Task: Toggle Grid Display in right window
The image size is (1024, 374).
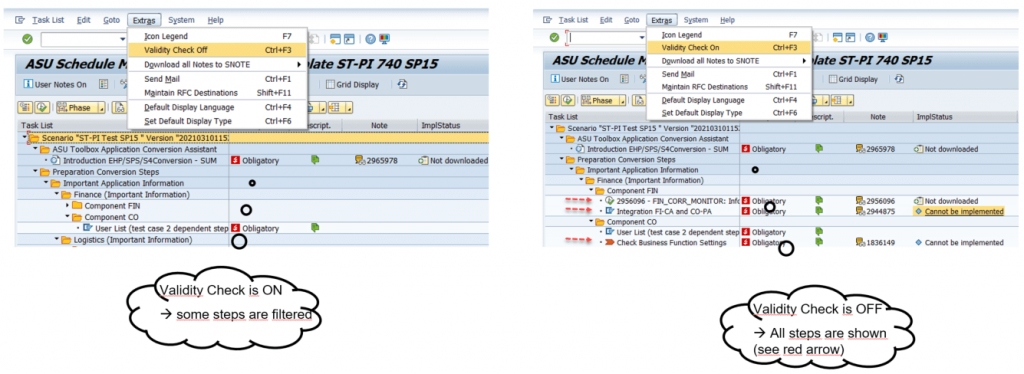Action: (853, 79)
